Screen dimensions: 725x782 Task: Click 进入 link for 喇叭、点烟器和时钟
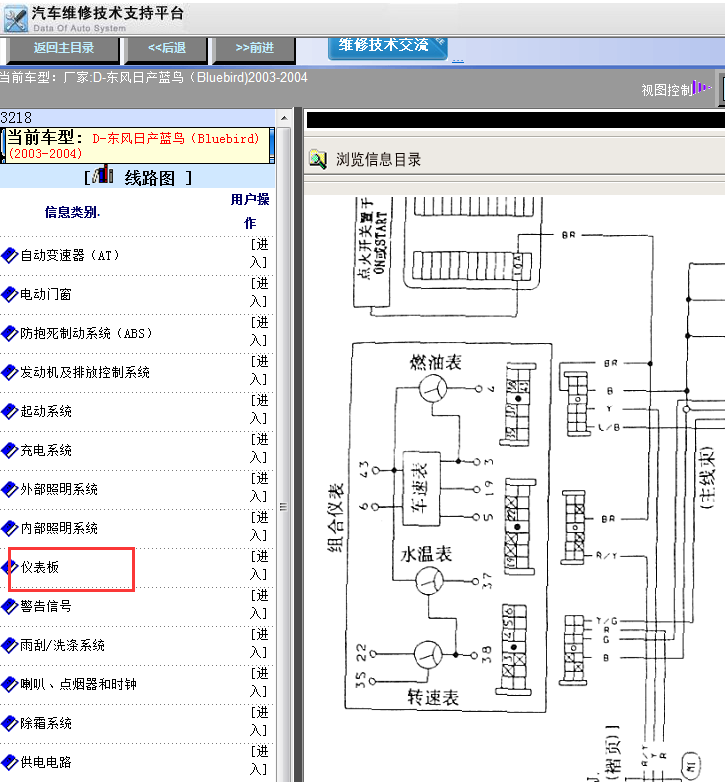[259, 682]
